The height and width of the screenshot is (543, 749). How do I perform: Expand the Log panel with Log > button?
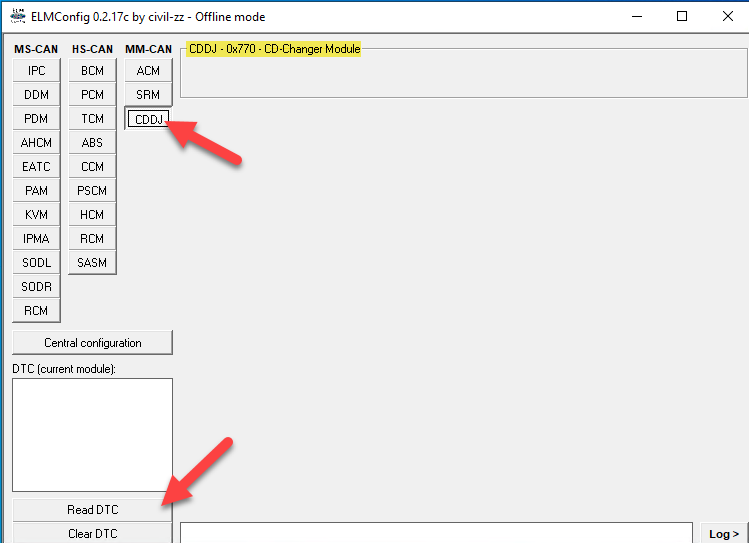[724, 533]
